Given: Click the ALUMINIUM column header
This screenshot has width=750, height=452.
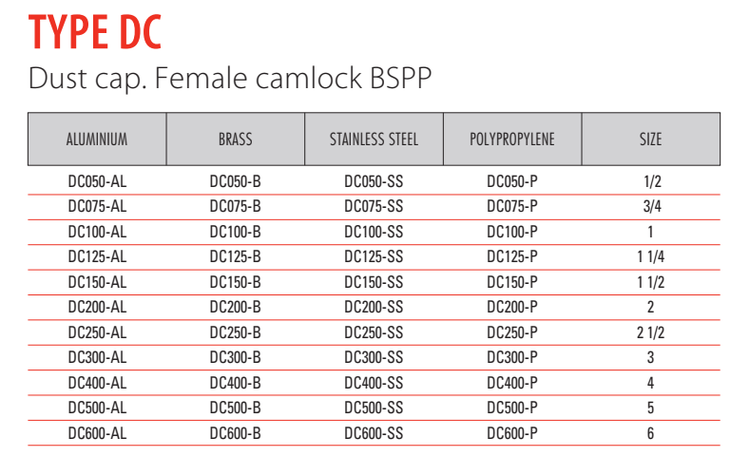Looking at the screenshot, I should pos(96,140).
